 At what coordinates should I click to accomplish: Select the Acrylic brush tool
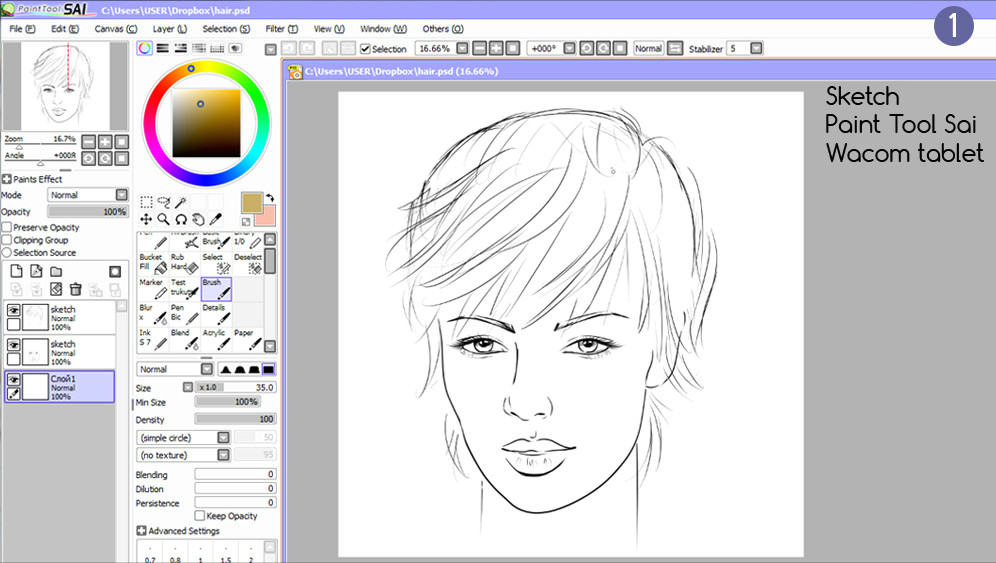click(216, 339)
